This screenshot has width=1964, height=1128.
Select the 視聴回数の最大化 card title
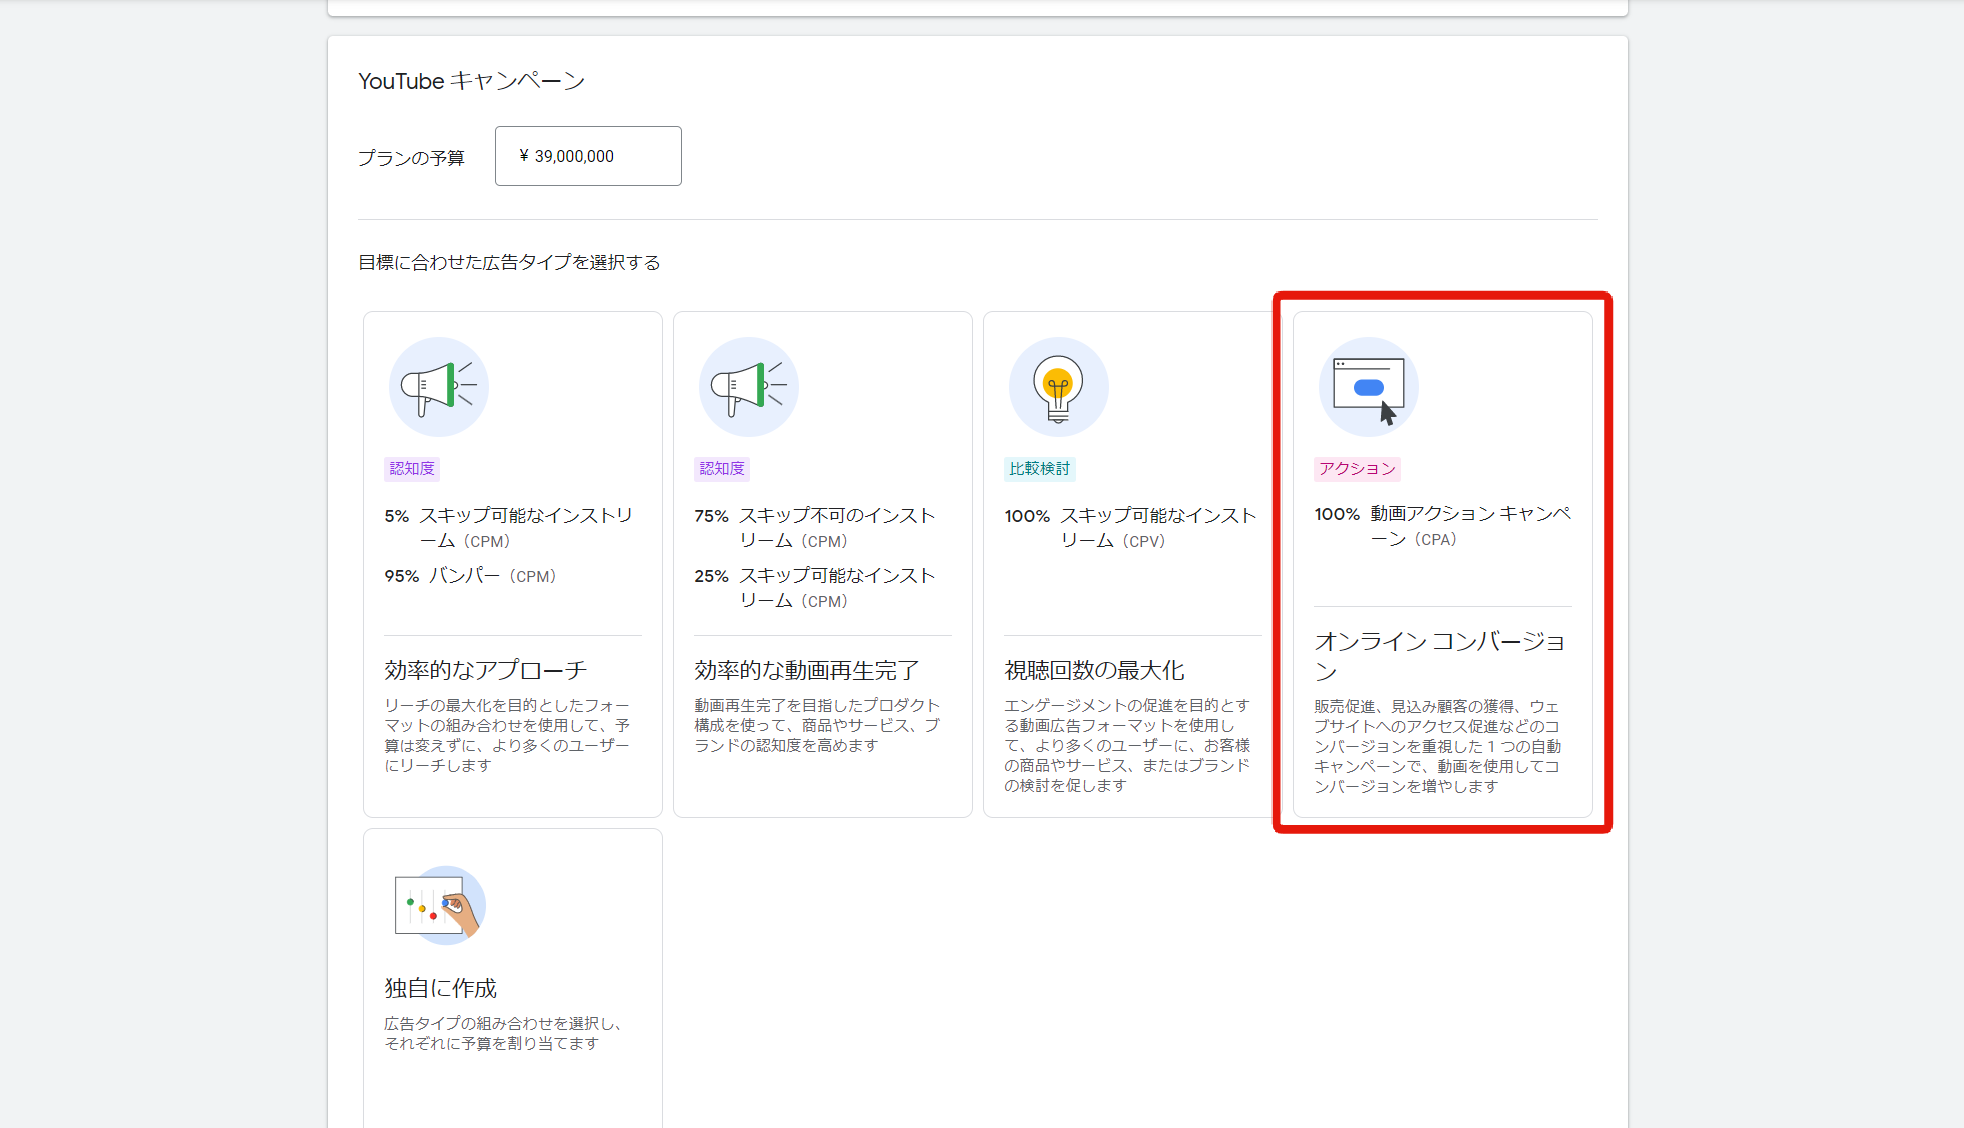point(1094,670)
